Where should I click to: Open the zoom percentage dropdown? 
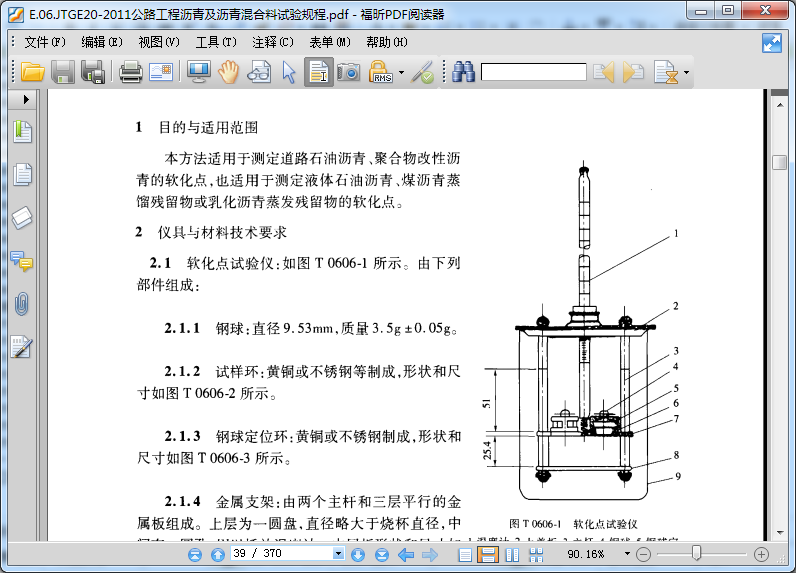(x=627, y=554)
